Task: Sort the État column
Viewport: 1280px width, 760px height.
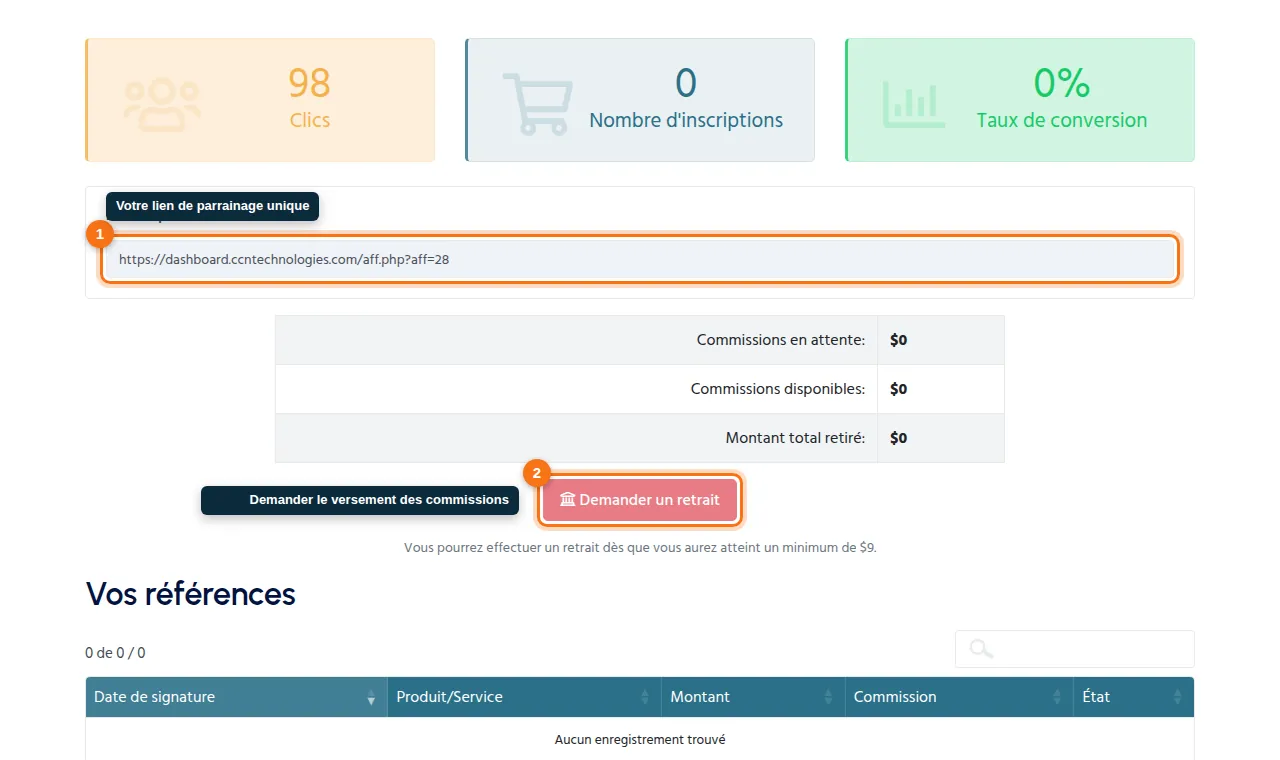Action: click(x=1134, y=697)
